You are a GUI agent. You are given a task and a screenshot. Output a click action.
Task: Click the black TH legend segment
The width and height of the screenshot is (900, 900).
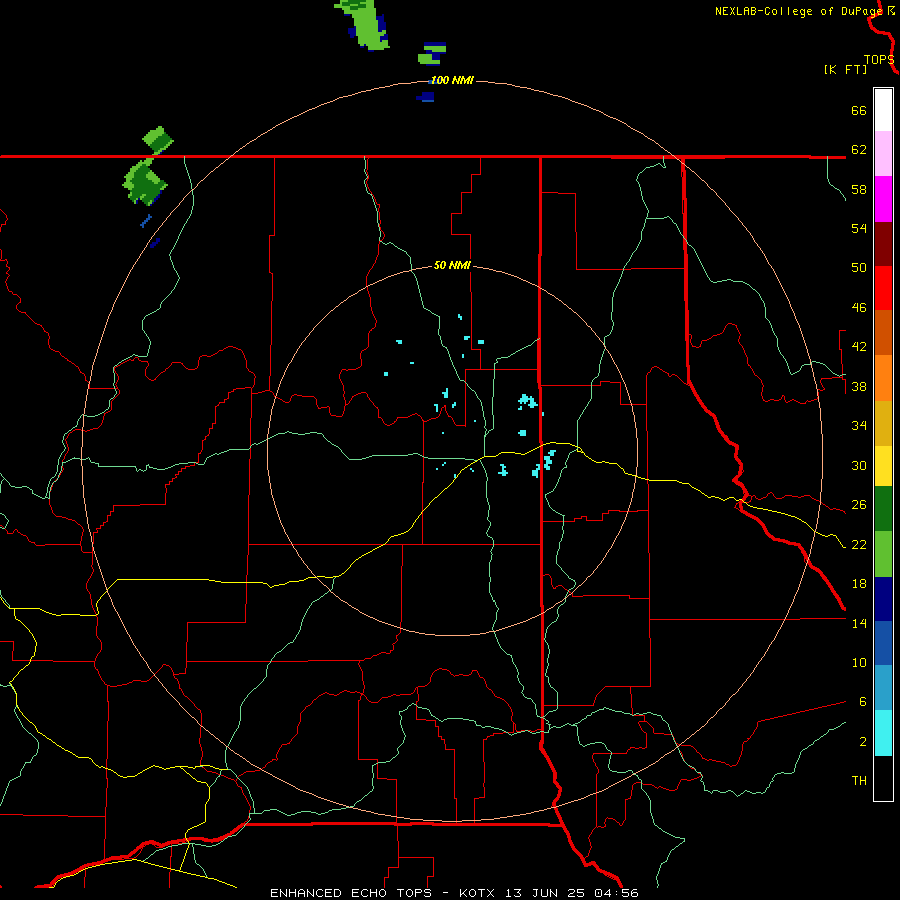pos(883,778)
